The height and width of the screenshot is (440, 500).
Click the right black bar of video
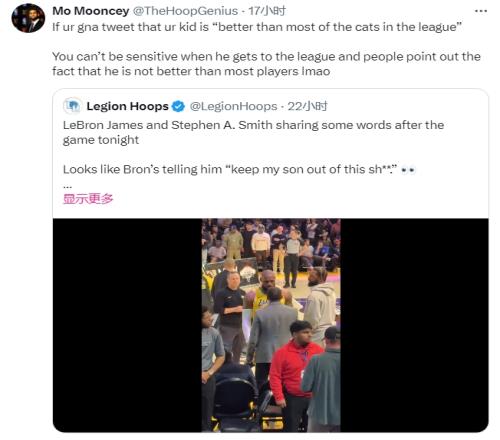coord(414,325)
